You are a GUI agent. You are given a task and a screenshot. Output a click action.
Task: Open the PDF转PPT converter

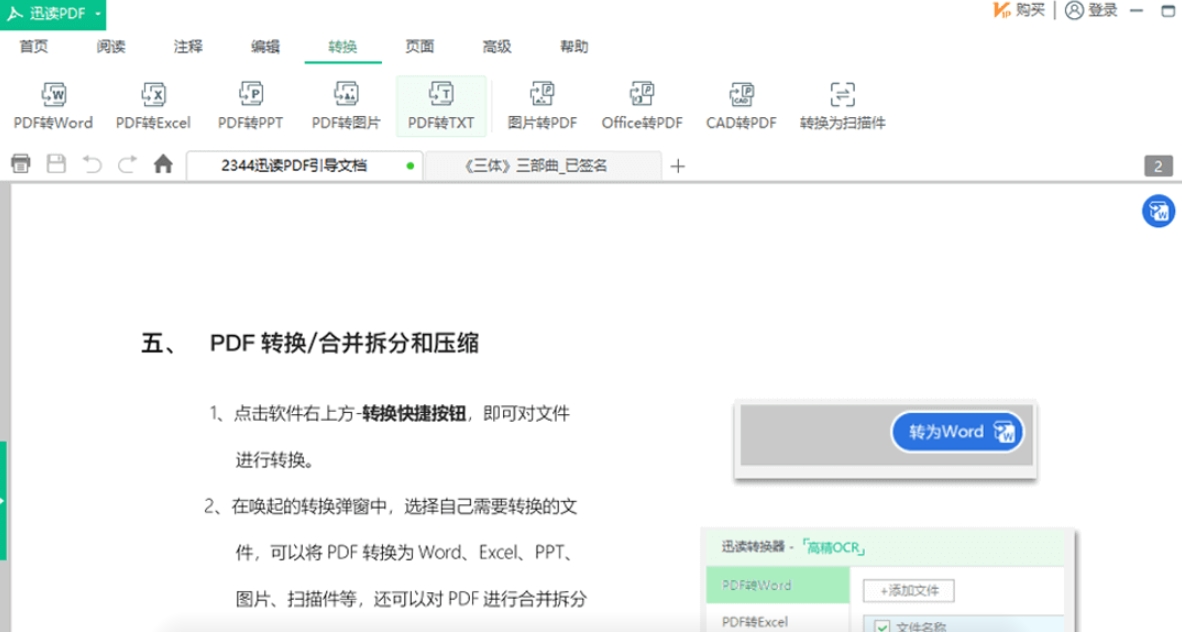point(250,106)
